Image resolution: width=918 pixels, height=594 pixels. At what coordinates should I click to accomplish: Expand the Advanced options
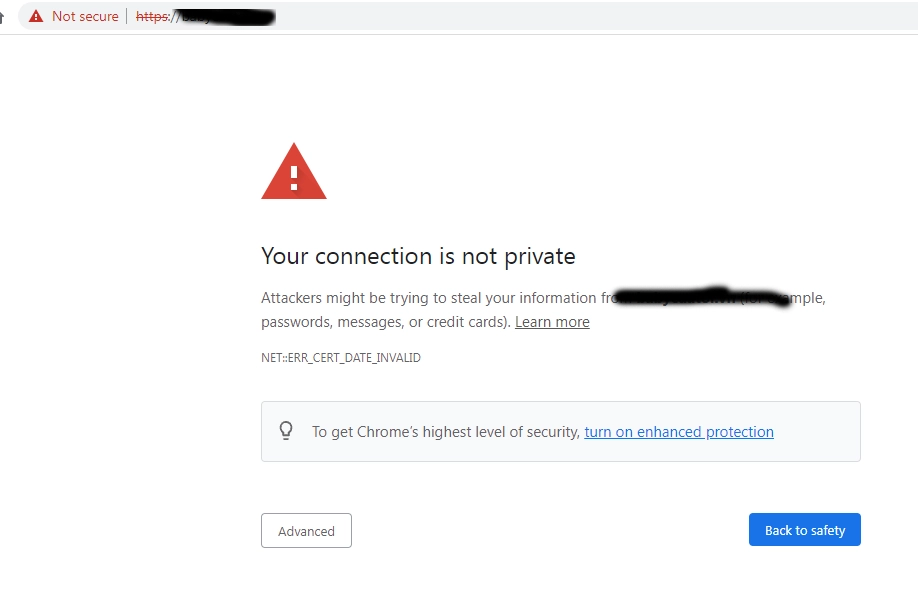click(306, 531)
